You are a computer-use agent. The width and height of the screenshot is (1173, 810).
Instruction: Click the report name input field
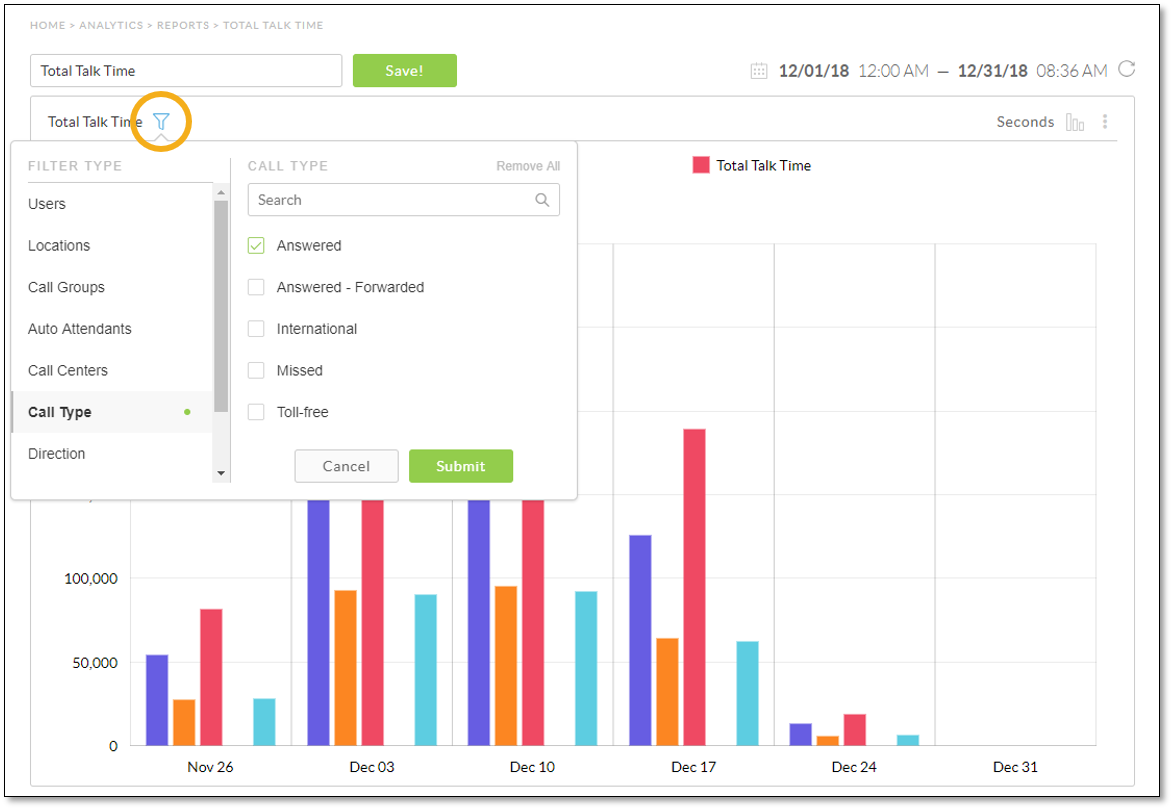[x=186, y=71]
